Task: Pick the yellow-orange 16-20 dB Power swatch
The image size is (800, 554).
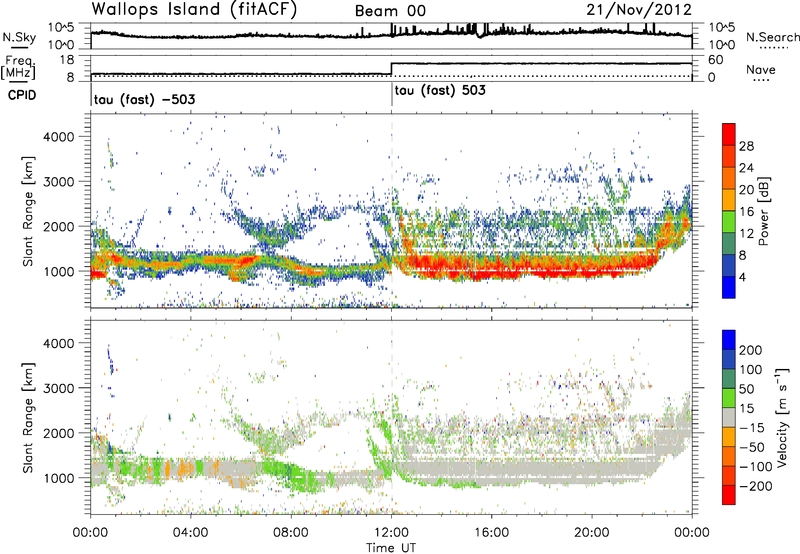Action: pos(729,200)
